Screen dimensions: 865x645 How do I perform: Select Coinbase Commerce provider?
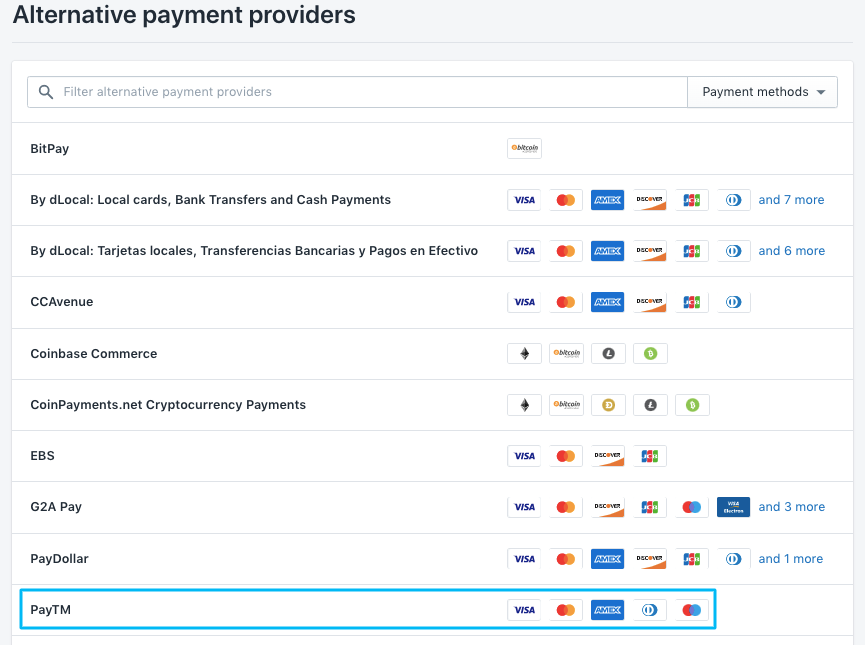[432, 354]
